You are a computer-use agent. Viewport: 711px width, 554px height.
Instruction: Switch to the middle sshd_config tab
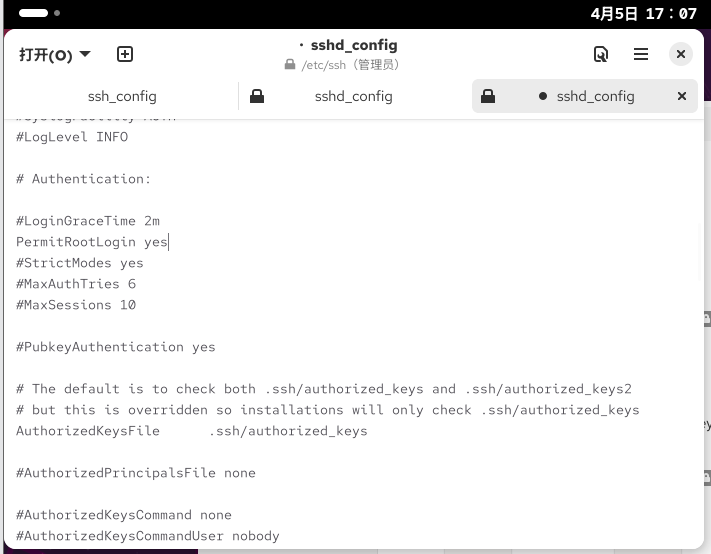point(353,96)
